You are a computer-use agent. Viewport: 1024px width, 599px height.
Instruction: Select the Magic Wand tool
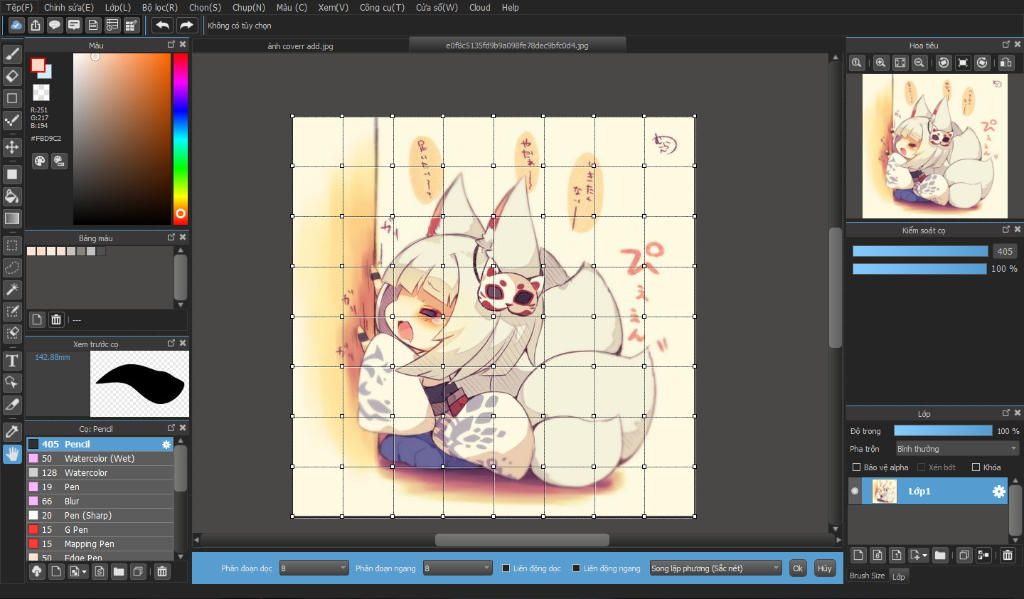[x=12, y=289]
